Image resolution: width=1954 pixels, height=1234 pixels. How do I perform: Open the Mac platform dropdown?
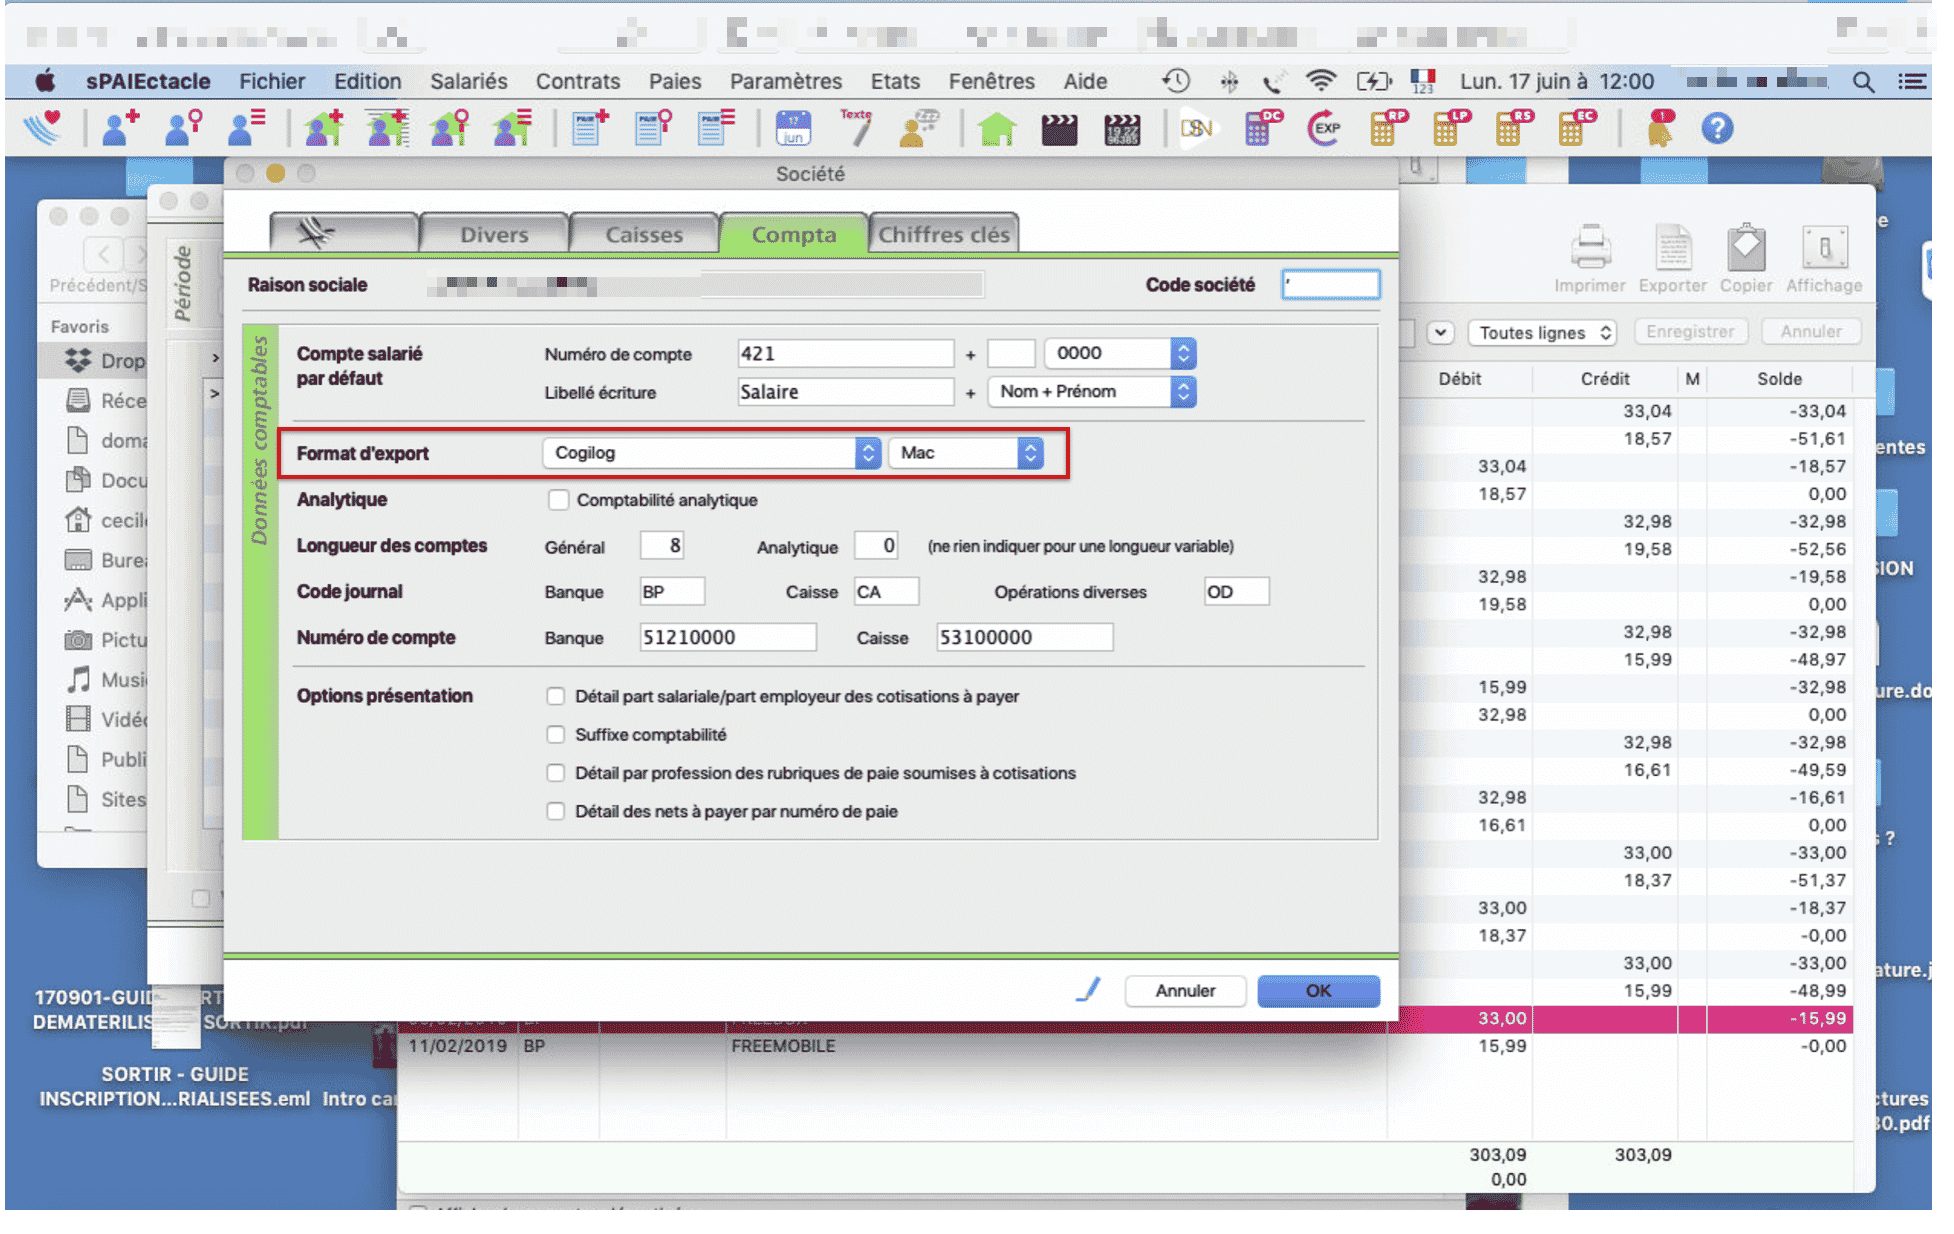pyautogui.click(x=966, y=453)
